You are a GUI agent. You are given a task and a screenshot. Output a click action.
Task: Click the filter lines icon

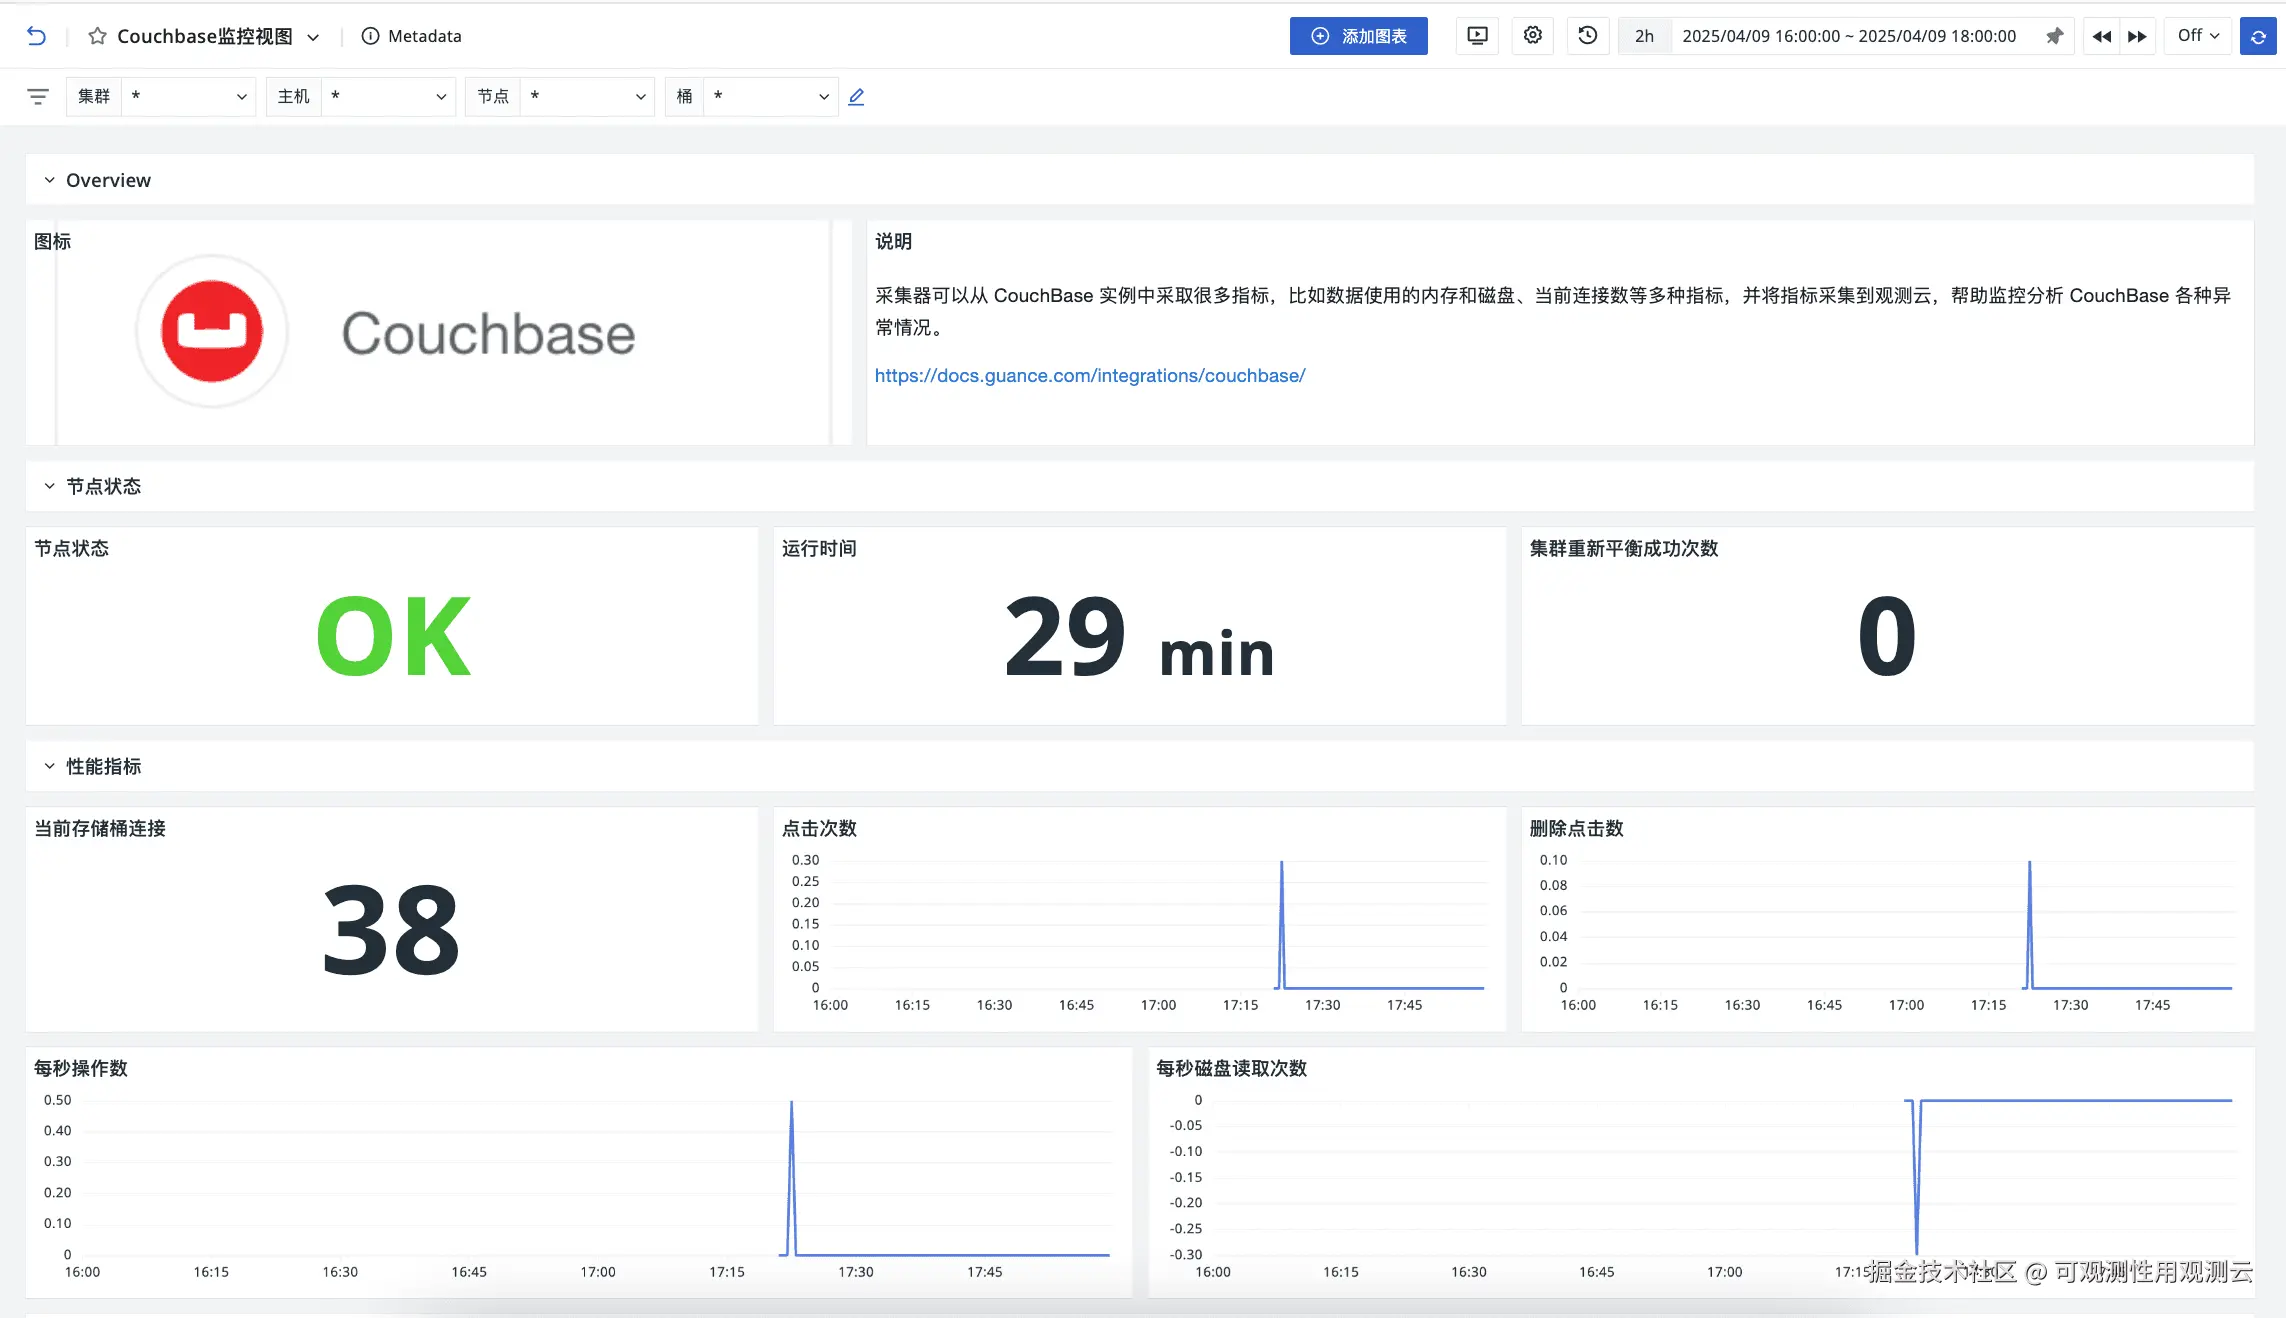38,96
